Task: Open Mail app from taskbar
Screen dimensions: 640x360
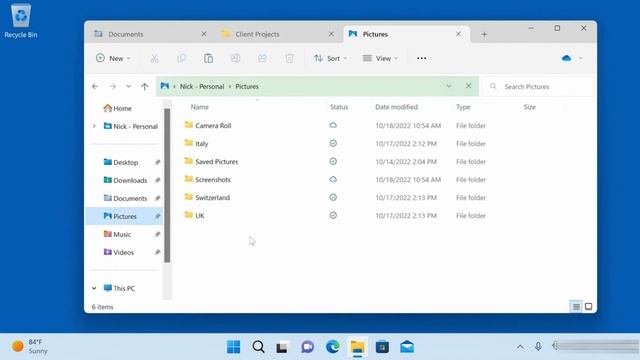Action: (x=407, y=347)
